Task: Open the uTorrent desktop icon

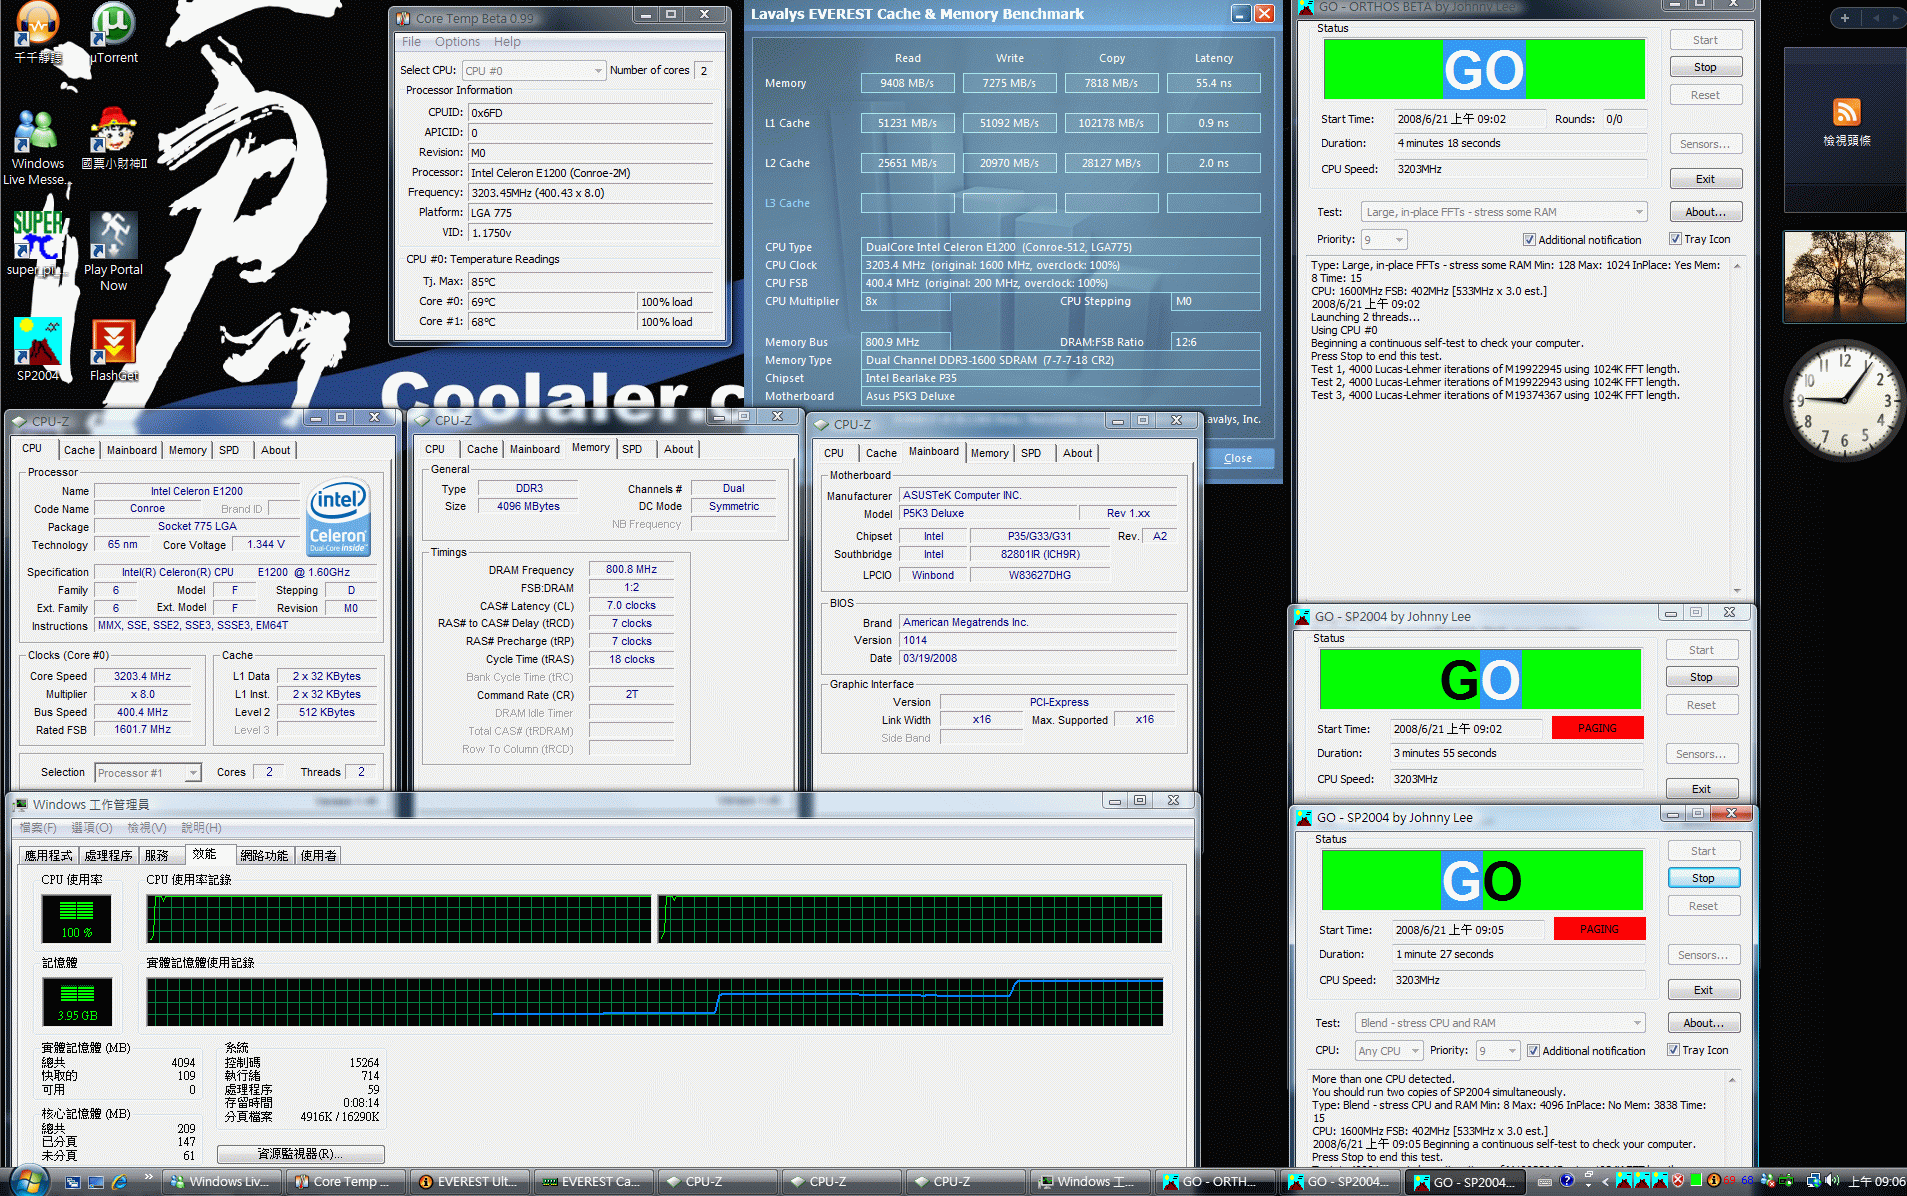Action: tap(113, 33)
